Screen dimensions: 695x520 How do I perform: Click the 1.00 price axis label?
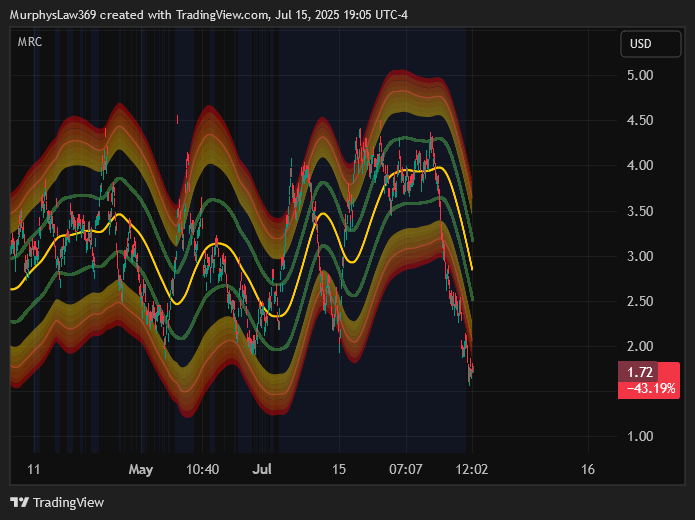[x=640, y=436]
